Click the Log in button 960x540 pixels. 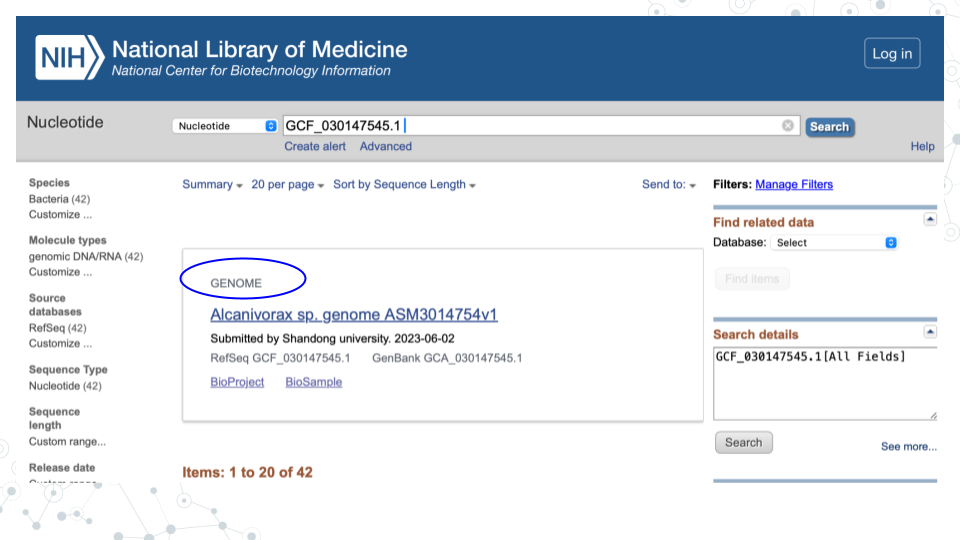click(892, 54)
